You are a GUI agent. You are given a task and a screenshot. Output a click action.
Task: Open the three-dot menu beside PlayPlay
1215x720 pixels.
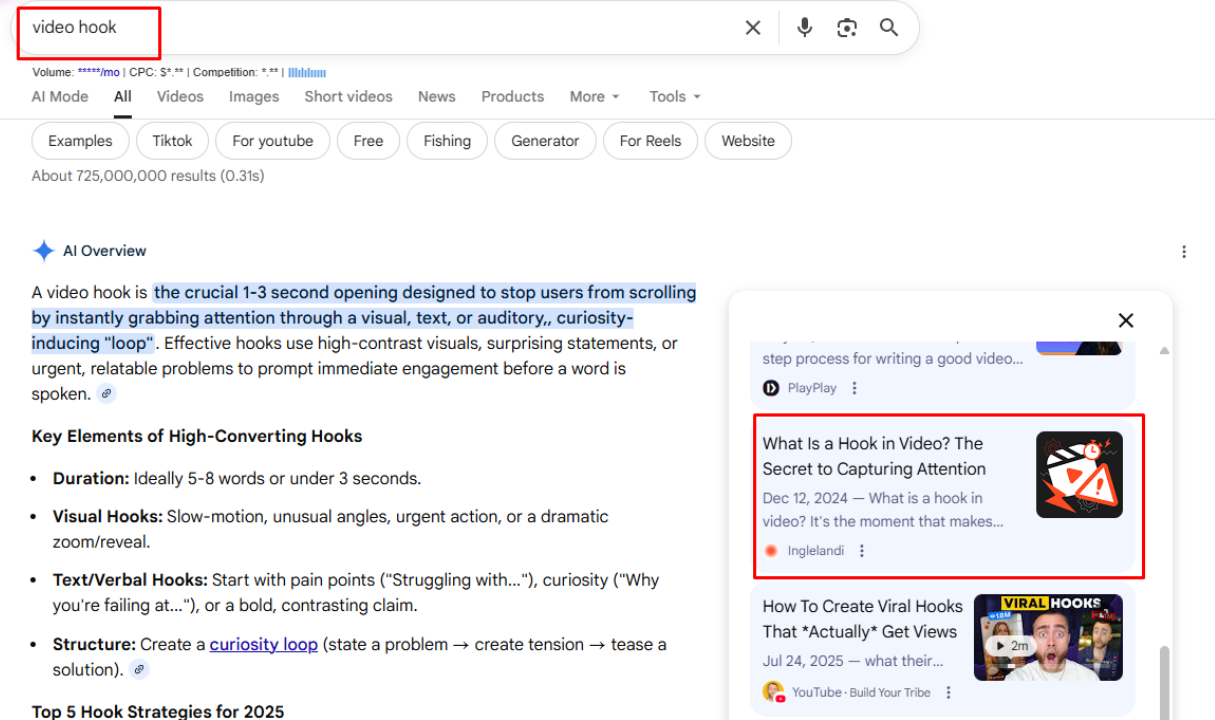click(x=854, y=387)
